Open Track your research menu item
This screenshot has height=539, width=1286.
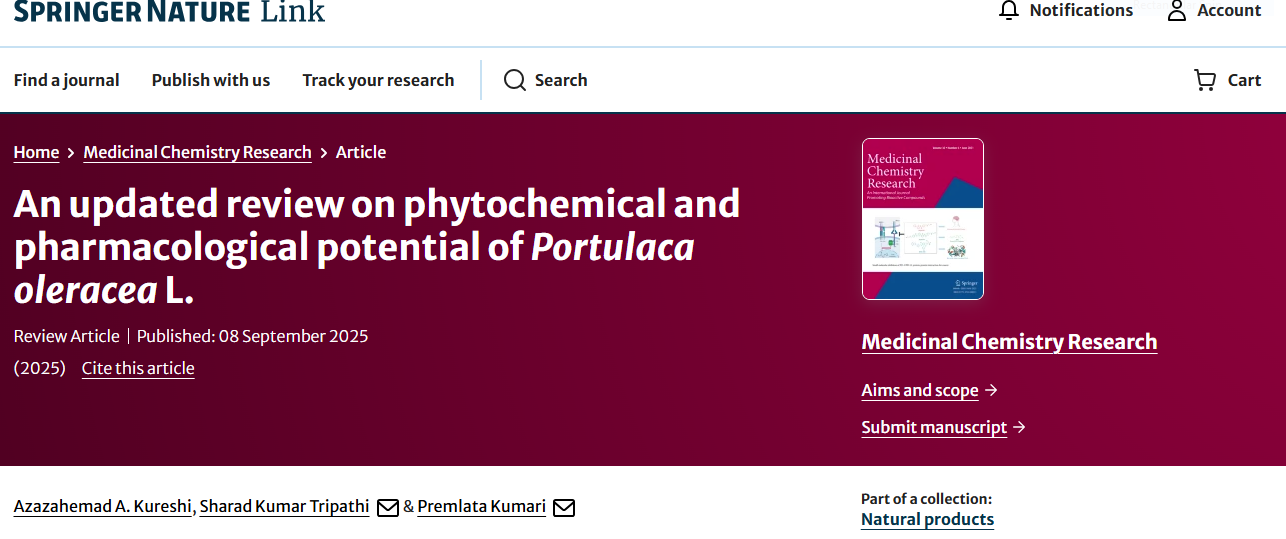click(378, 80)
